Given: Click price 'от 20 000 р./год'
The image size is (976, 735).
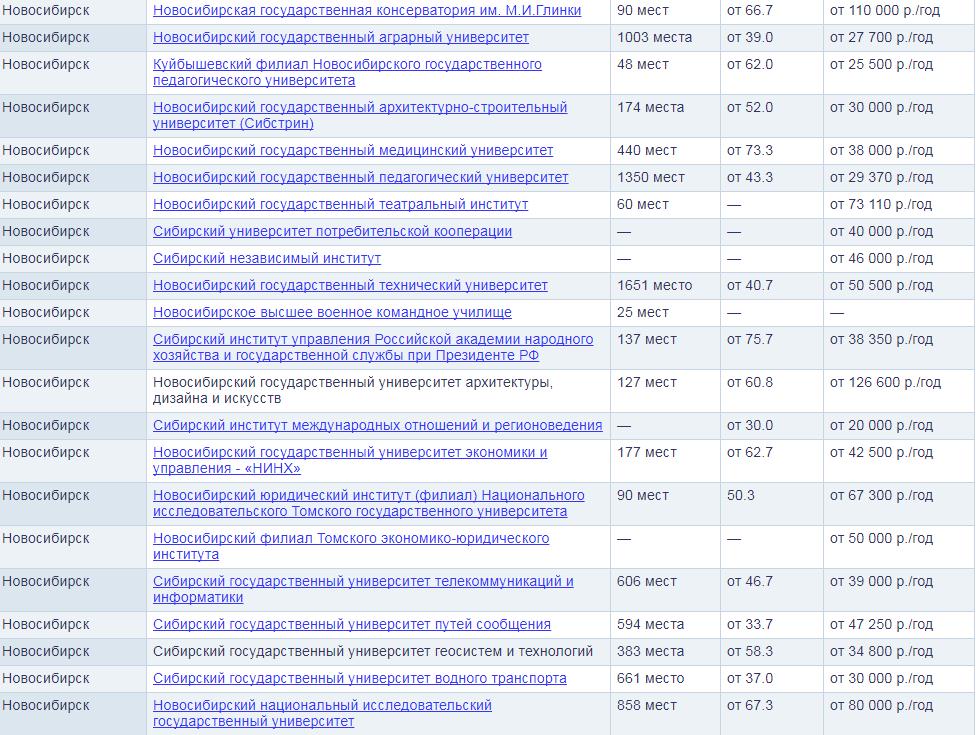Looking at the screenshot, I should (881, 425).
